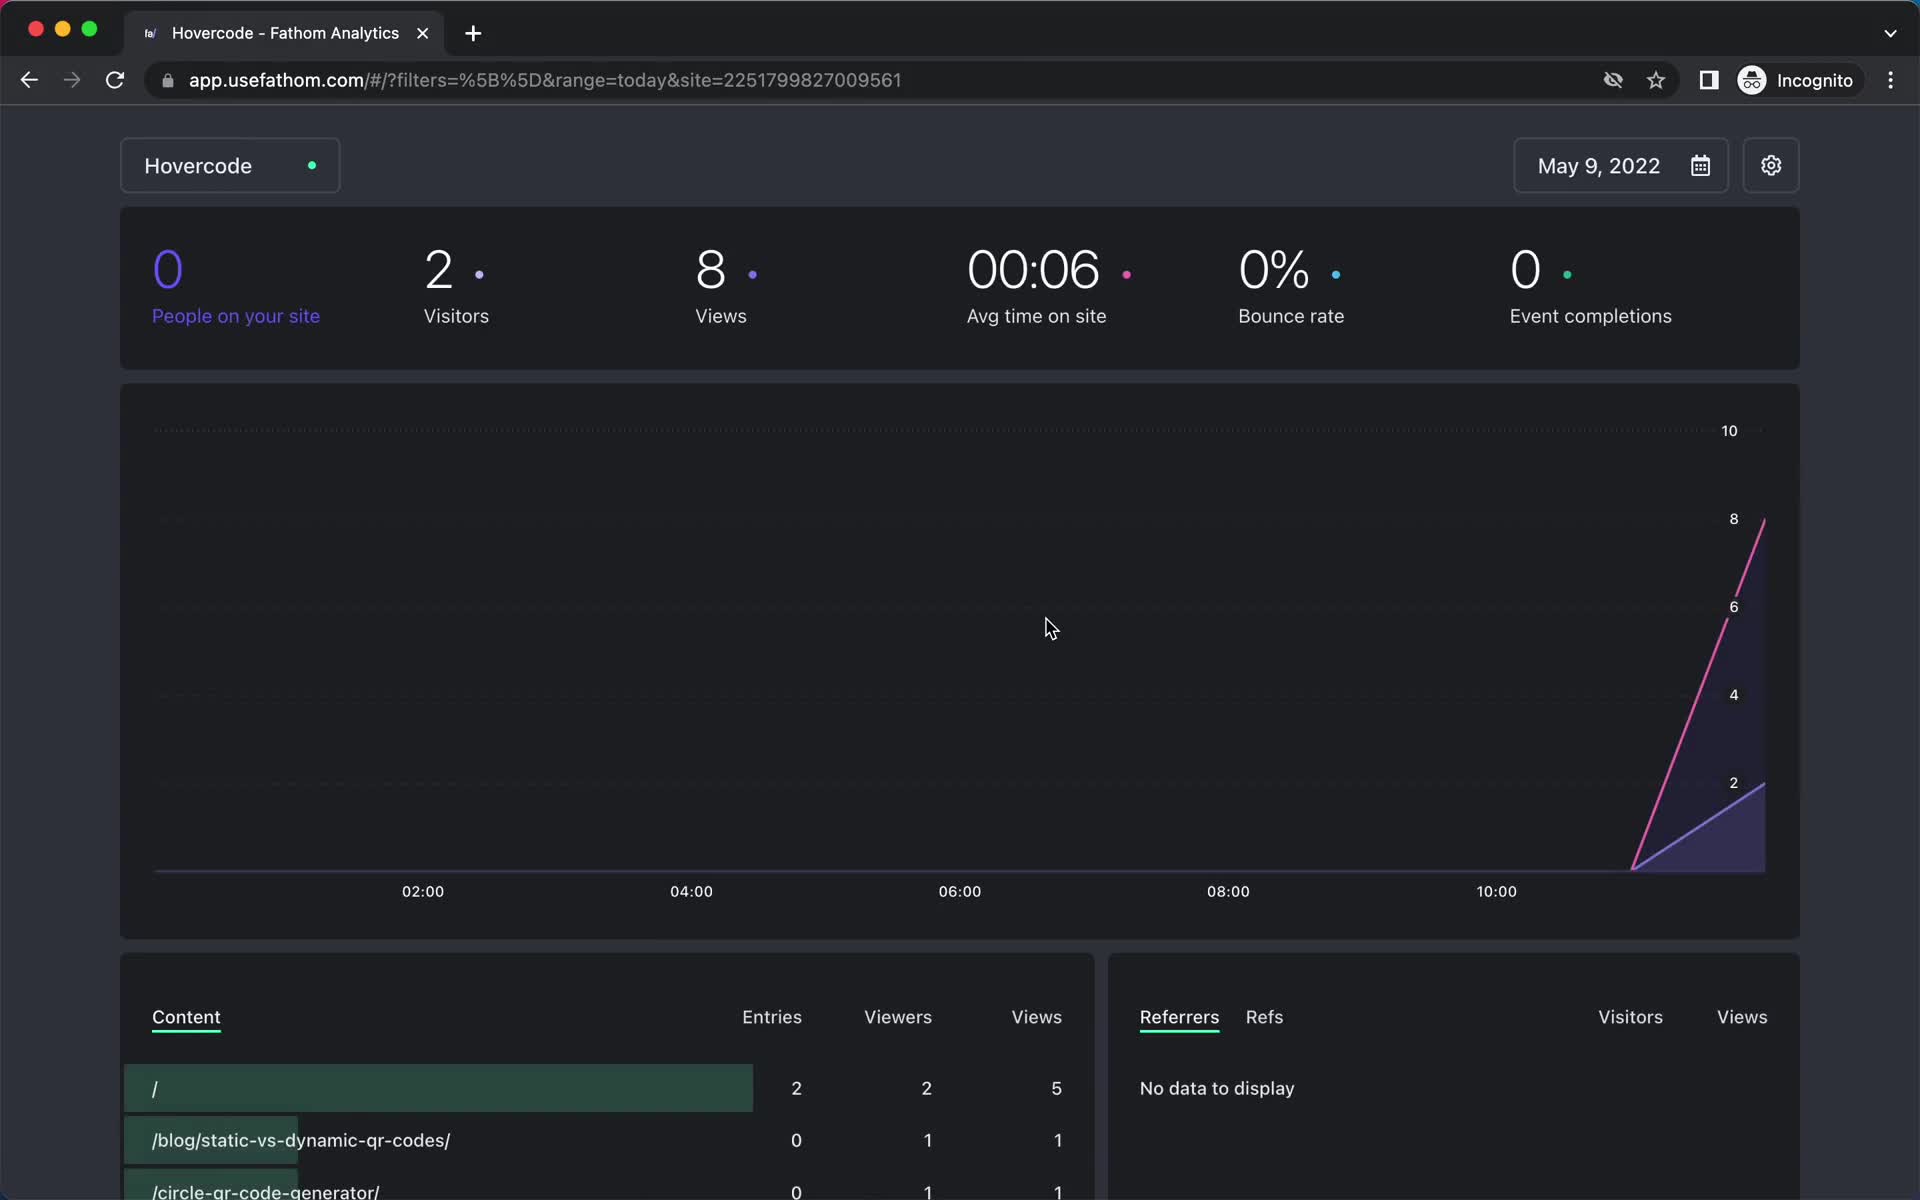Filter by /blog/static-vs-dynamic-qr-codes/ row

pos(608,1140)
